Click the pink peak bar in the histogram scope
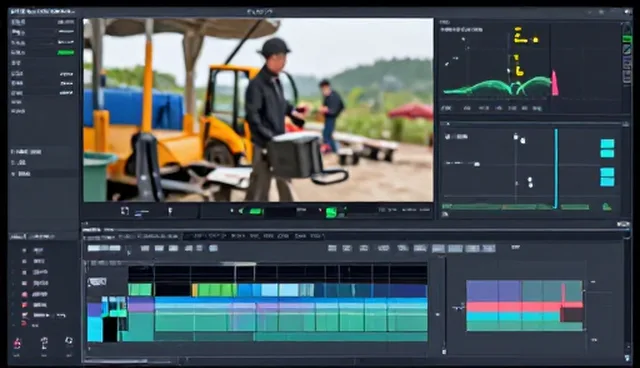The image size is (640, 368). (555, 84)
